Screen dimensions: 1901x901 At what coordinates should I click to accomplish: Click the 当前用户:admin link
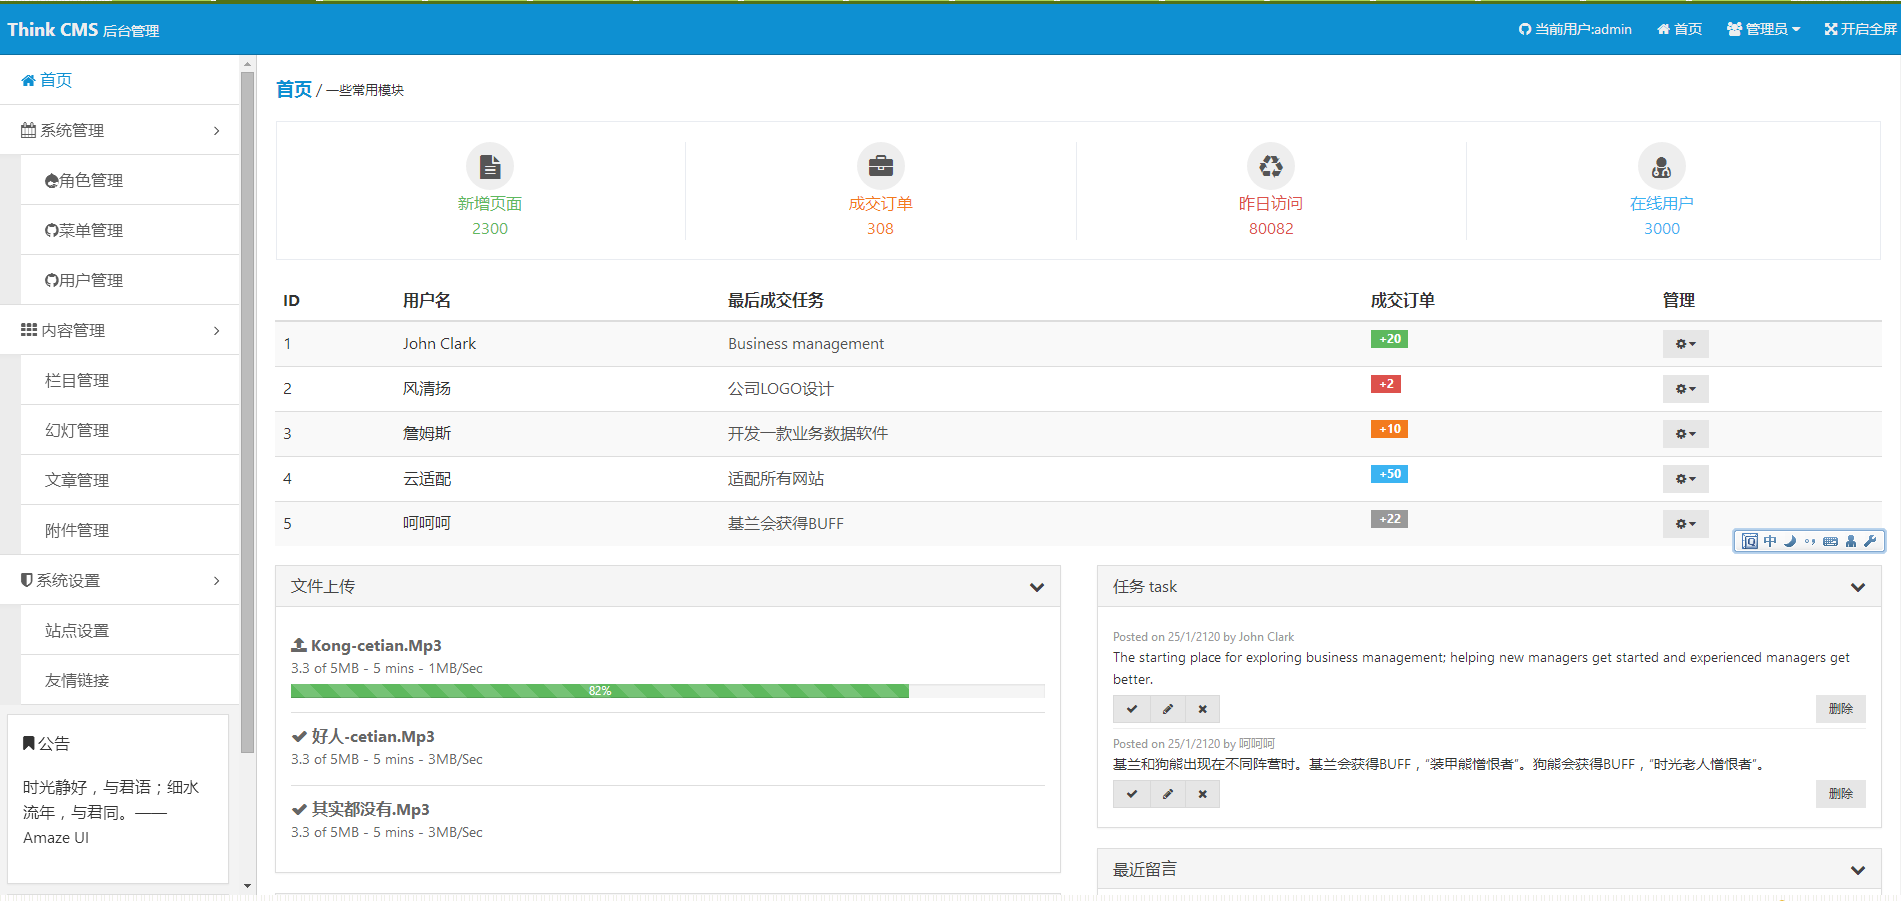pyautogui.click(x=1575, y=29)
